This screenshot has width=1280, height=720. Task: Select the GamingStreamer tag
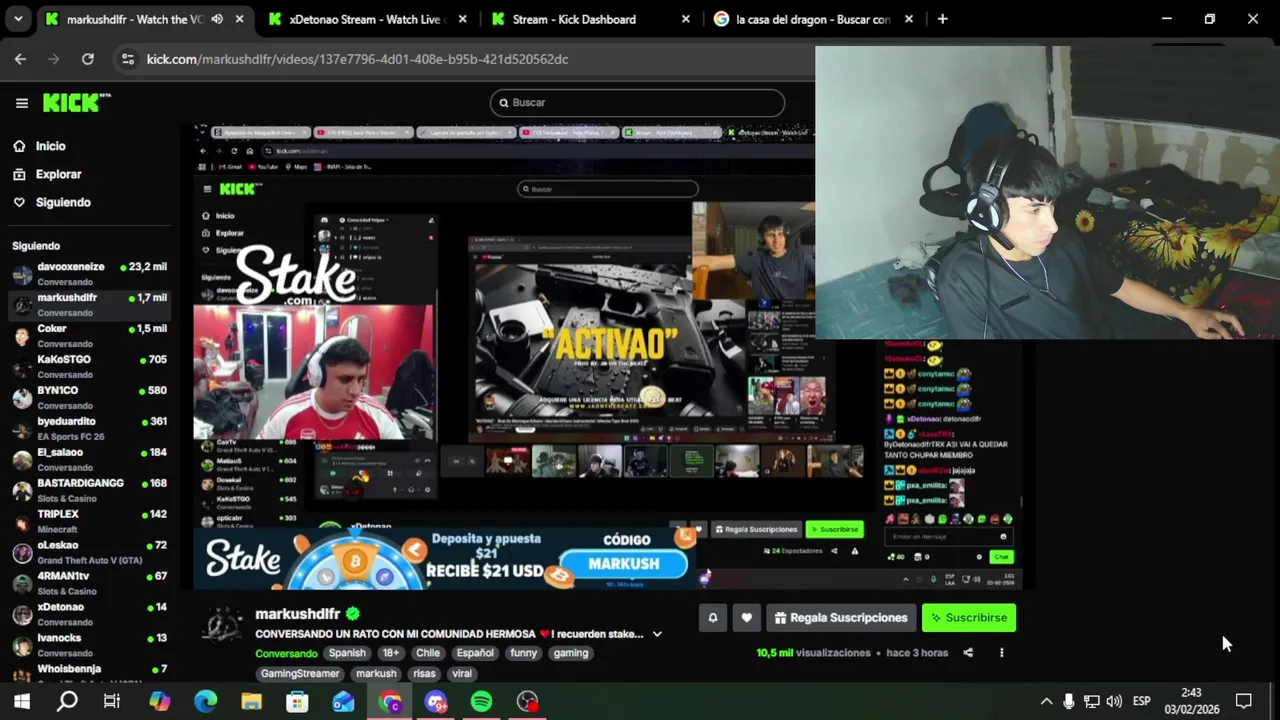click(x=300, y=674)
